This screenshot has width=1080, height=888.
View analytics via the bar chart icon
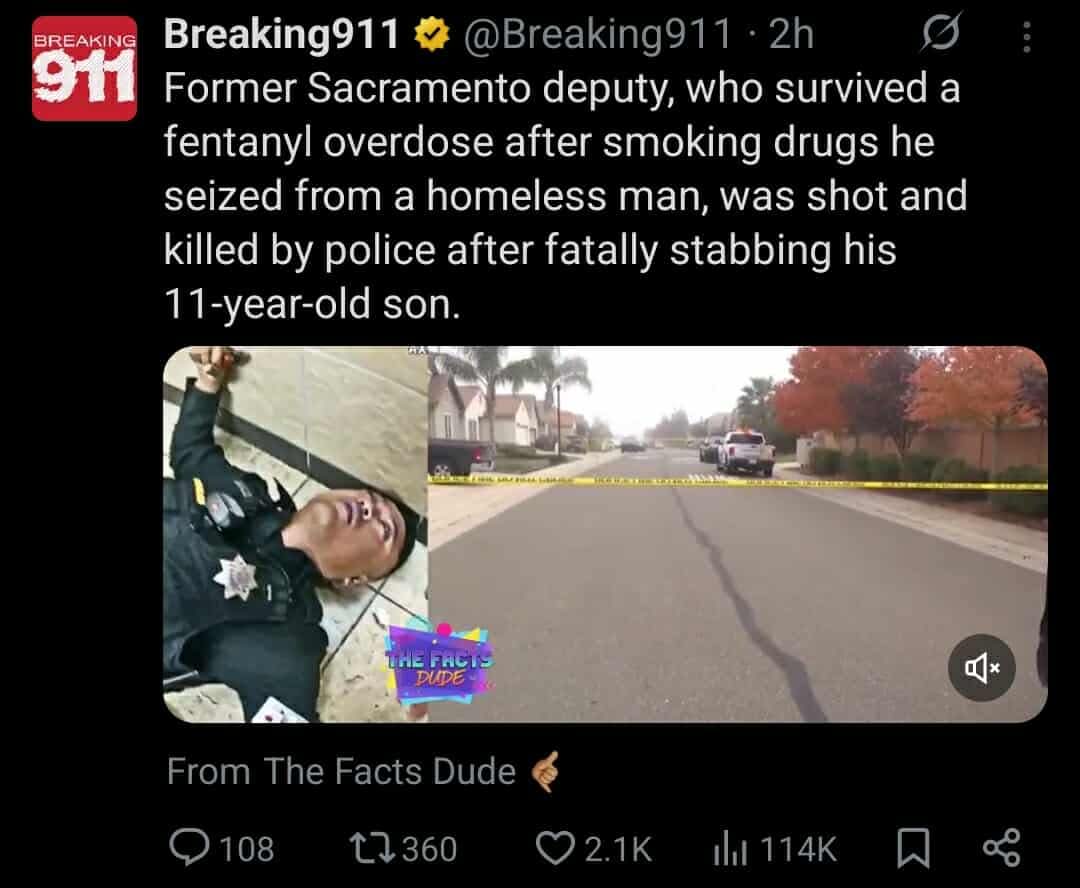(x=730, y=848)
